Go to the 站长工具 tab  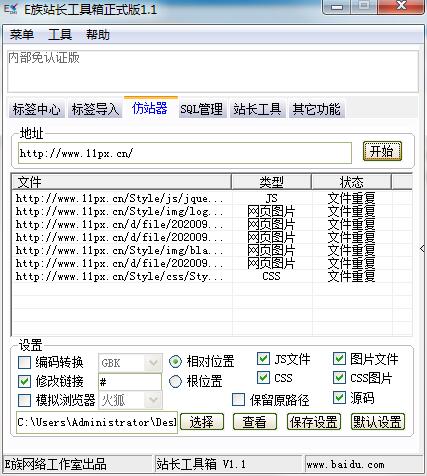click(257, 109)
